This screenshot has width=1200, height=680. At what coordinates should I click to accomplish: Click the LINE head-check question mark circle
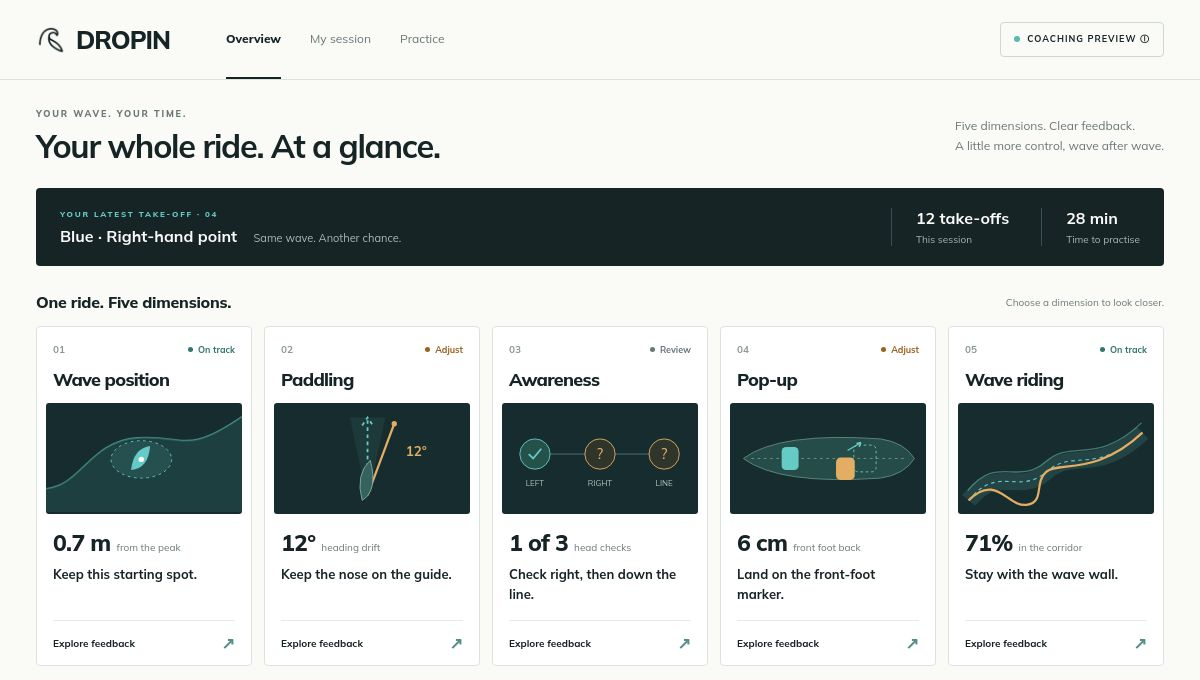point(664,454)
